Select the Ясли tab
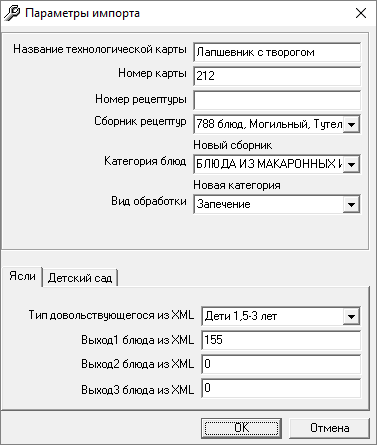 22,276
